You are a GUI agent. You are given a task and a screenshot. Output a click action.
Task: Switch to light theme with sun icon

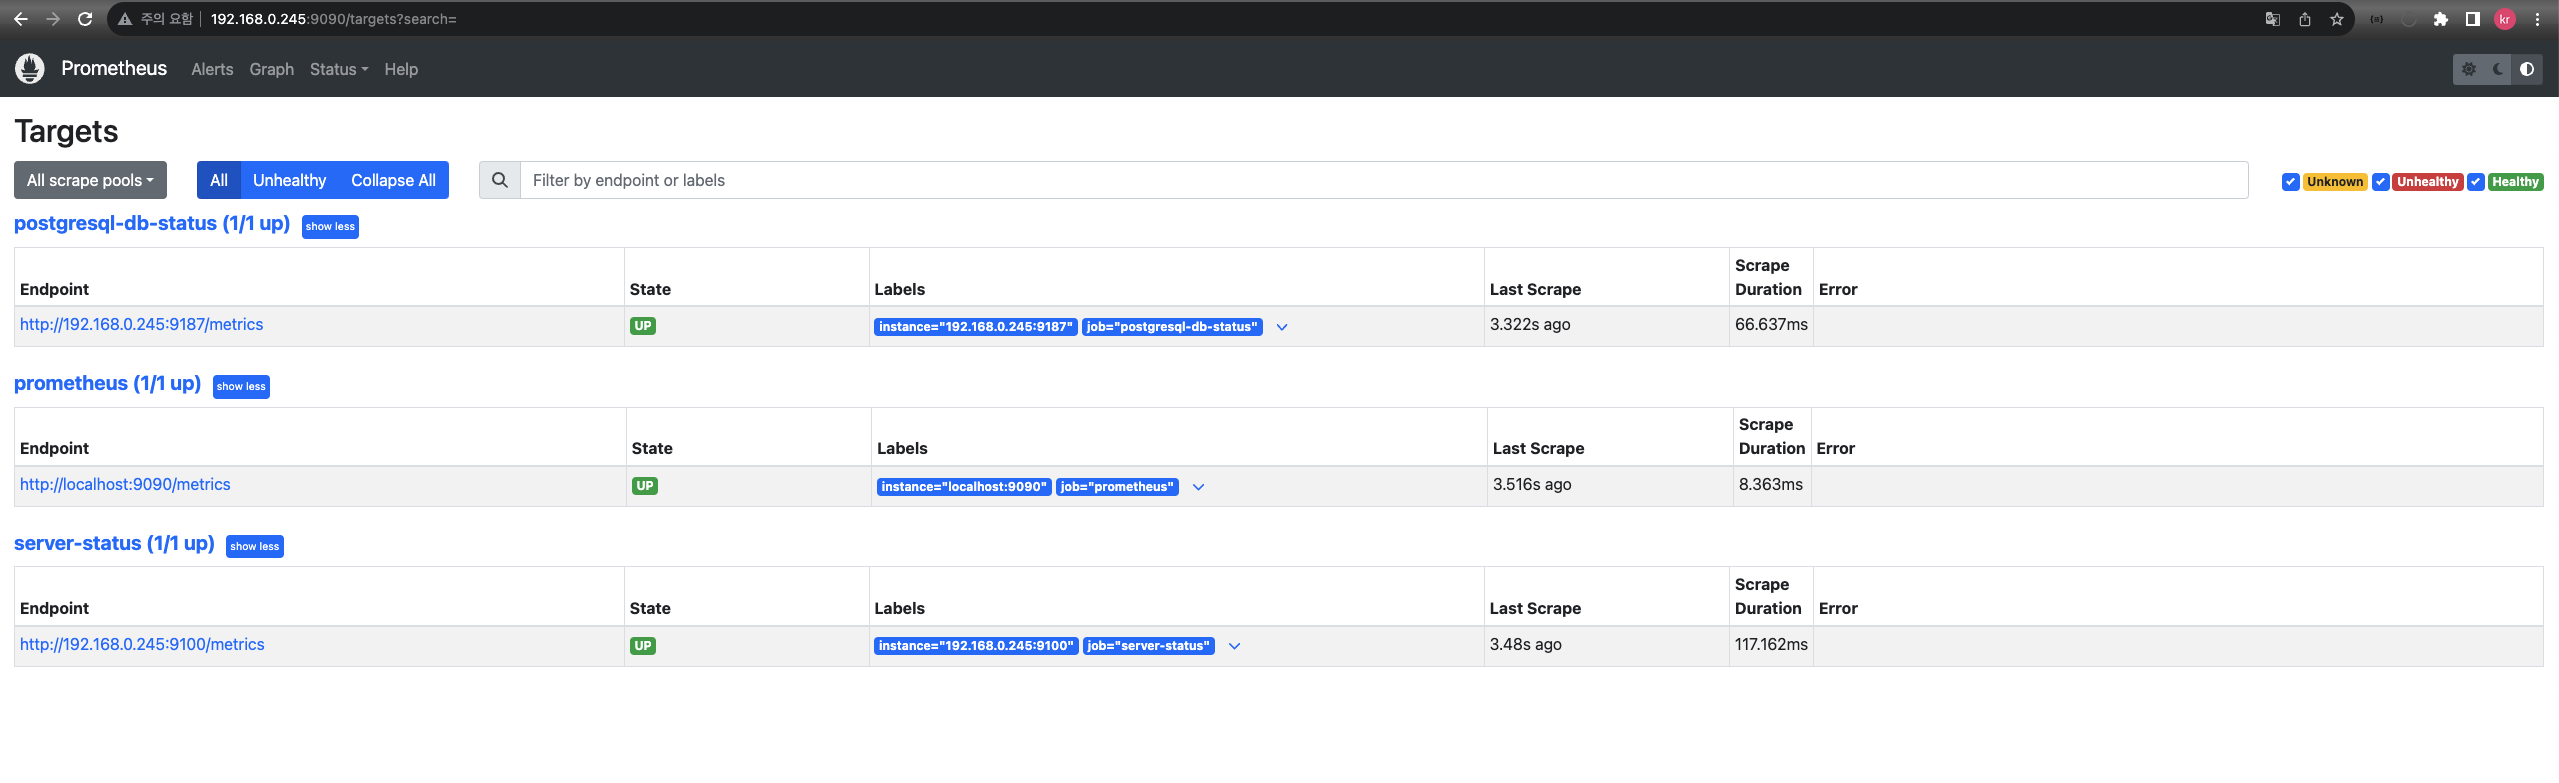2468,69
